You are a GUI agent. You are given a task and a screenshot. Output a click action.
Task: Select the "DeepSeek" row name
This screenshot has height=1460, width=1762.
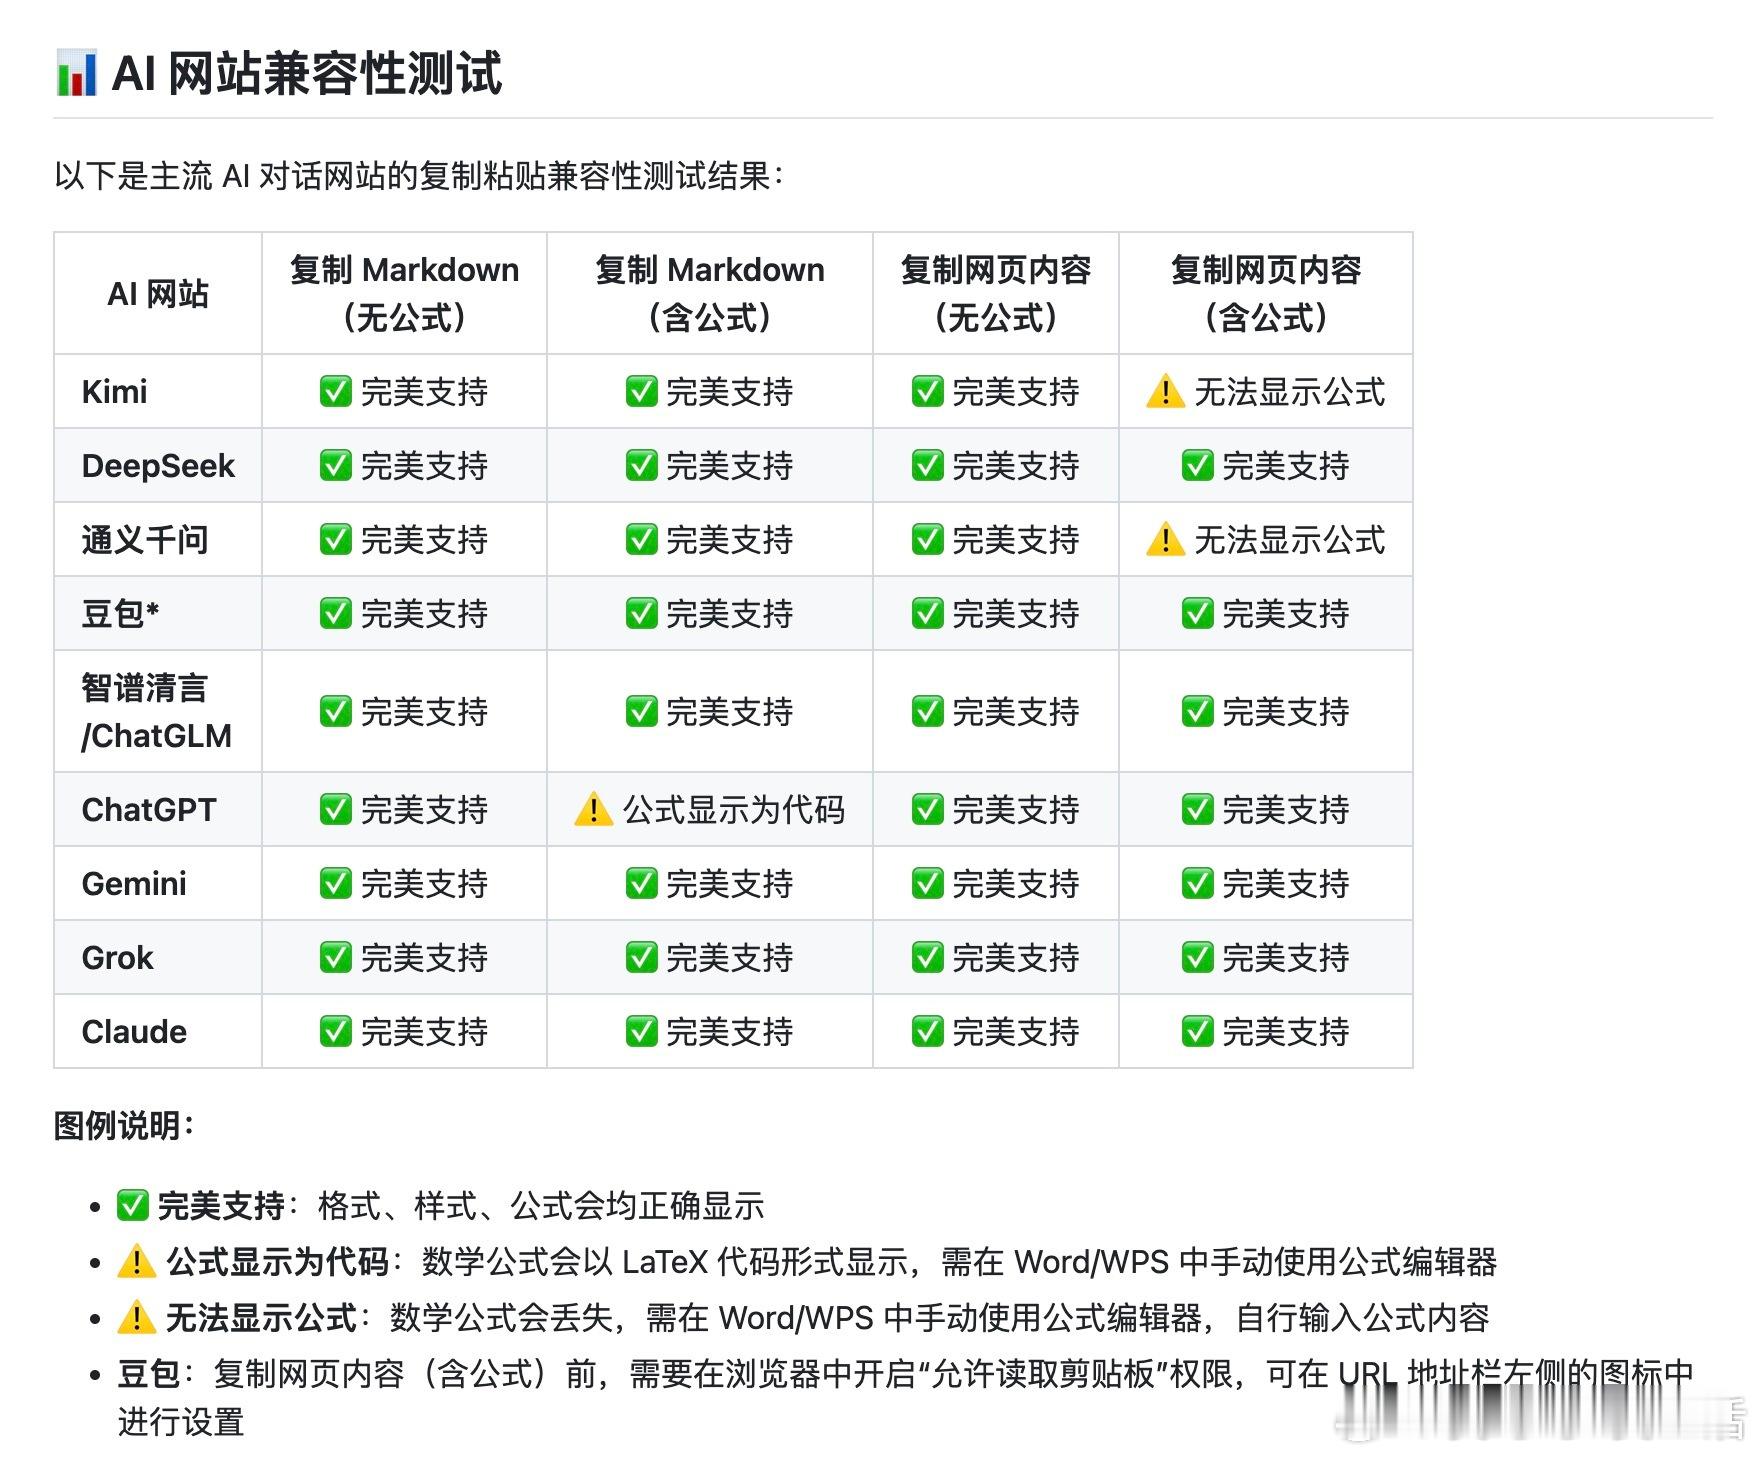pyautogui.click(x=158, y=465)
